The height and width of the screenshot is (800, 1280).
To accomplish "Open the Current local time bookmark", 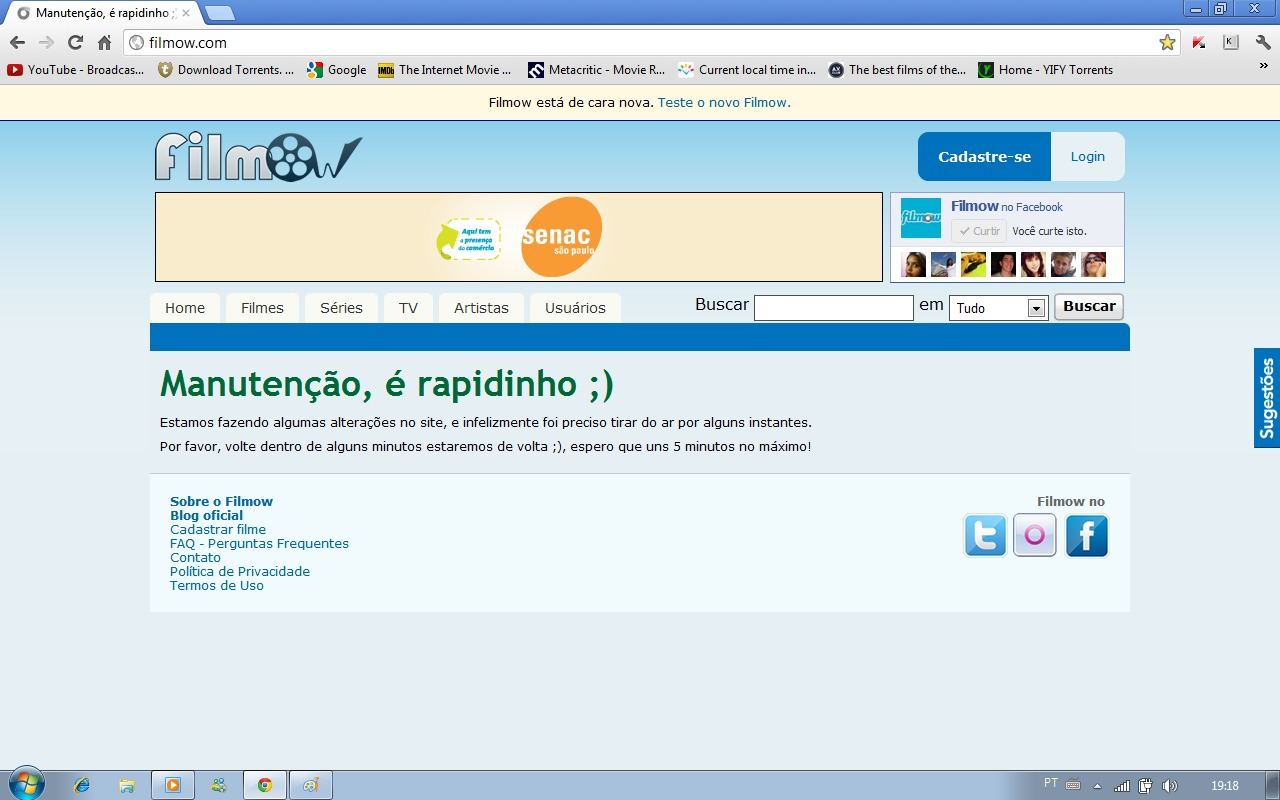I will click(x=747, y=70).
